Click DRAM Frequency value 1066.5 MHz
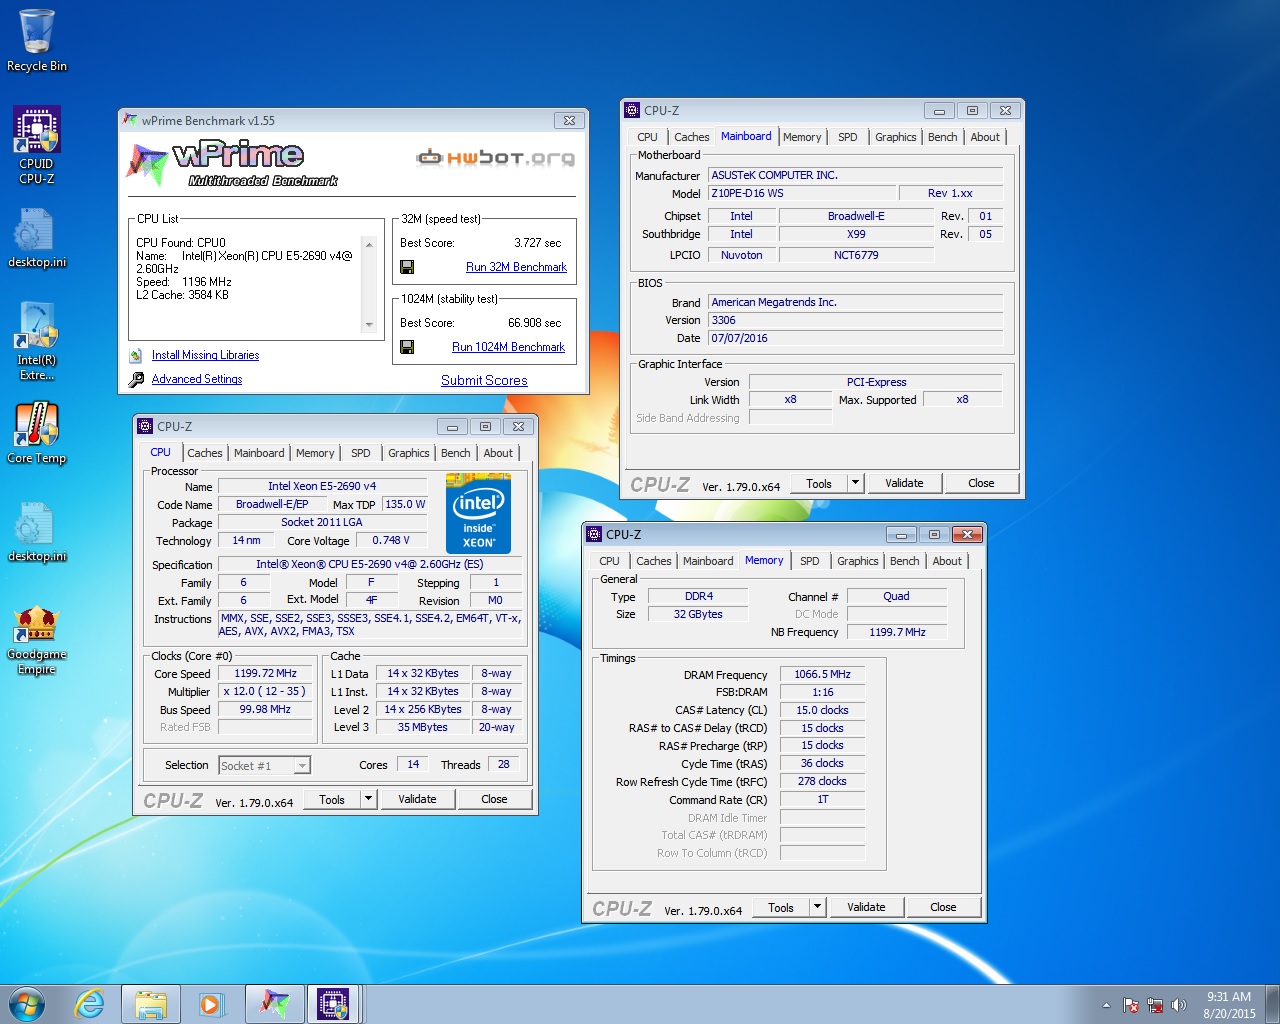 822,674
